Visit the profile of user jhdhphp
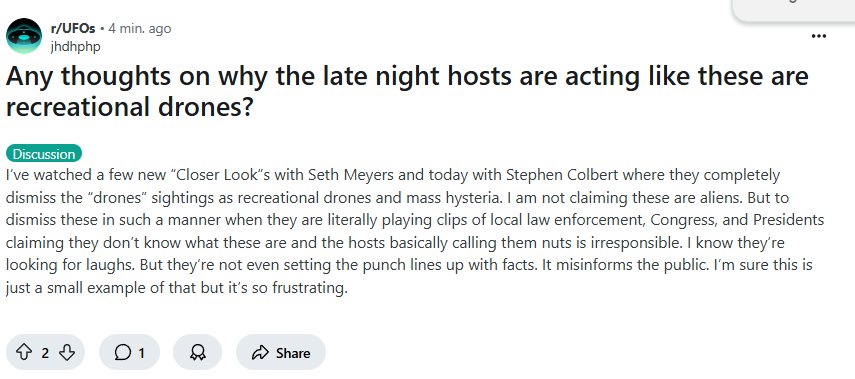 [x=75, y=46]
